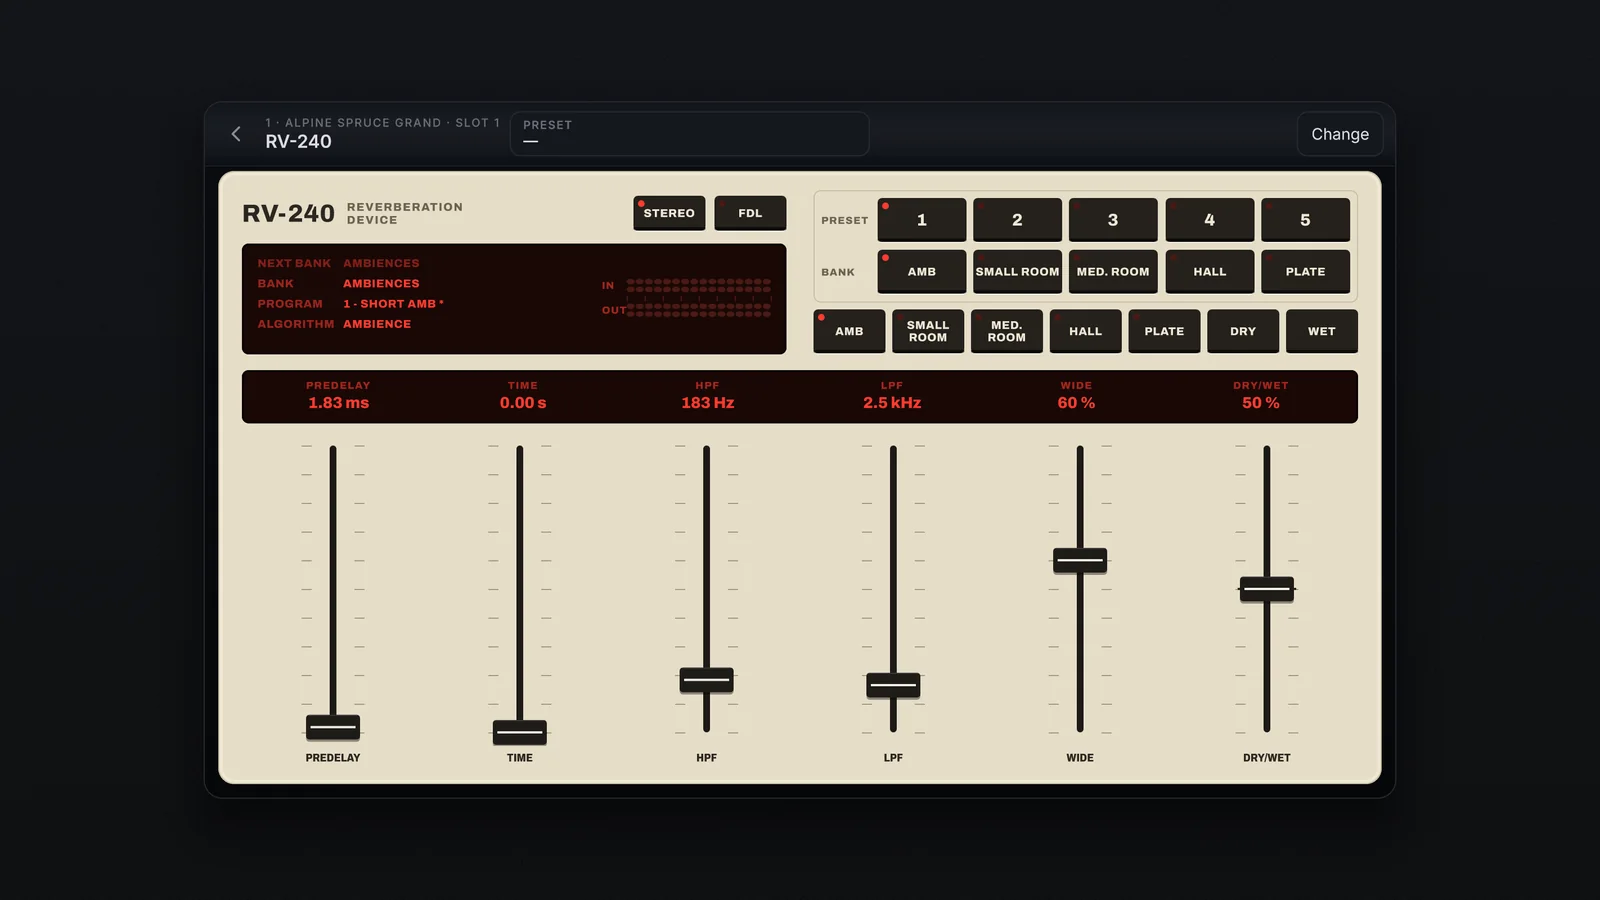Click the ALGORITHM value AMBIENCE
Image resolution: width=1600 pixels, height=900 pixels.
(377, 324)
